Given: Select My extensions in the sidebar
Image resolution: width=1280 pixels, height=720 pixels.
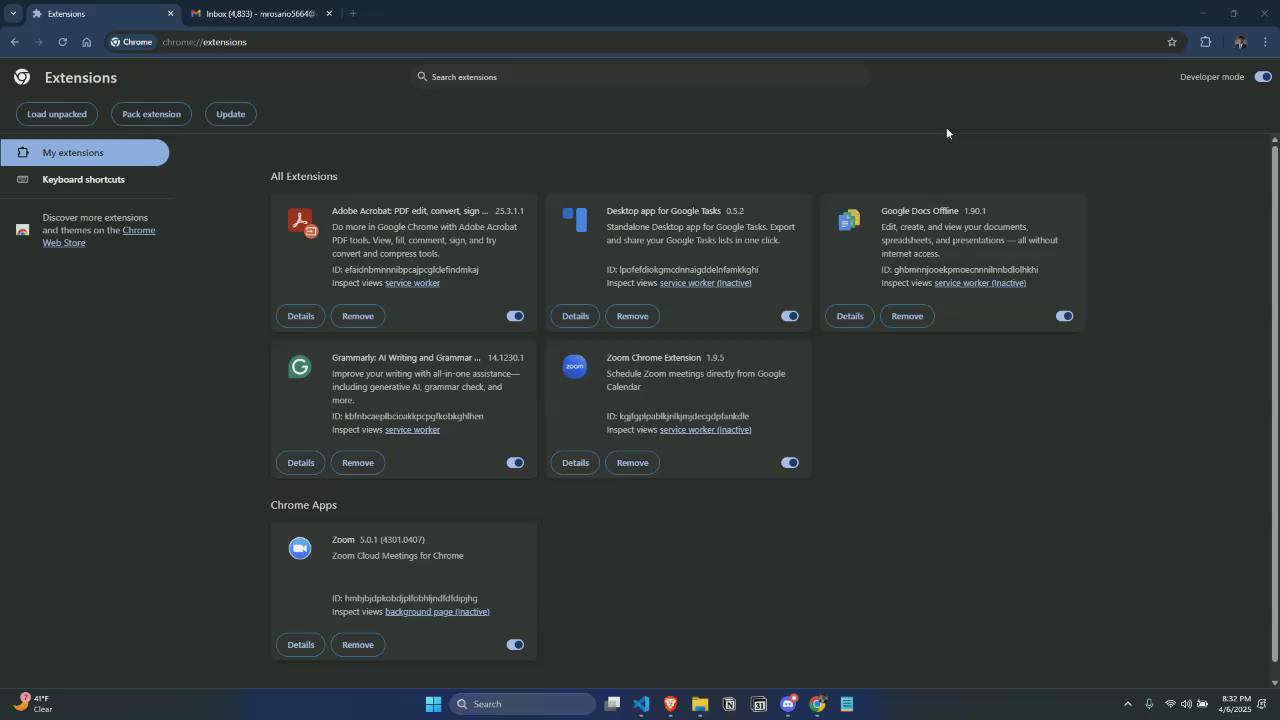Looking at the screenshot, I should [x=84, y=153].
